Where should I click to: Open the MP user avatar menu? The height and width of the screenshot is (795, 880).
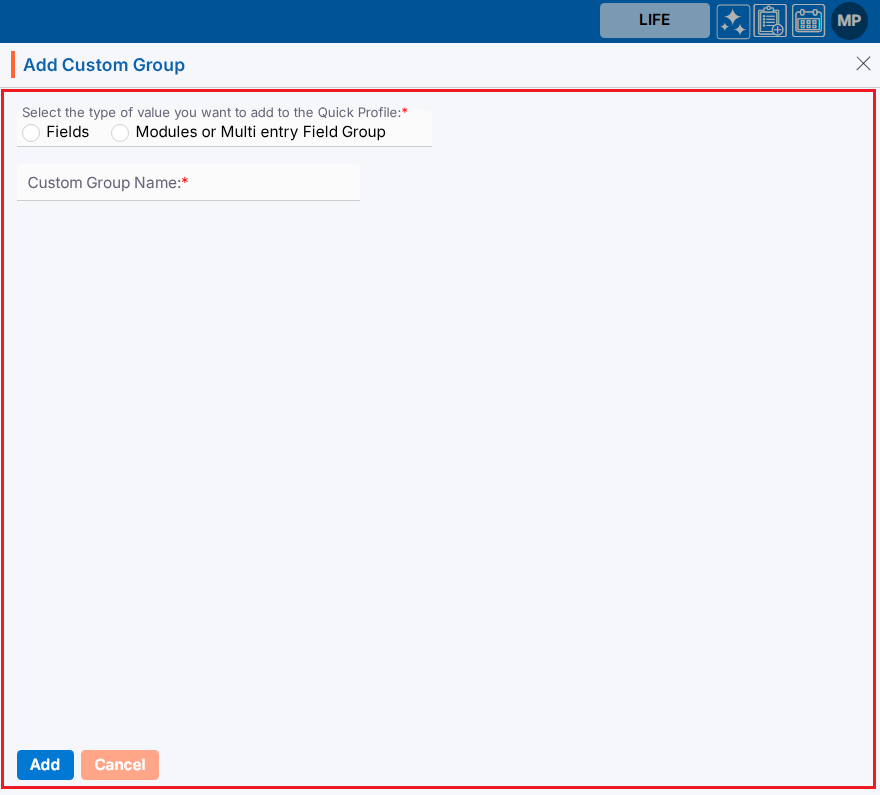click(849, 21)
